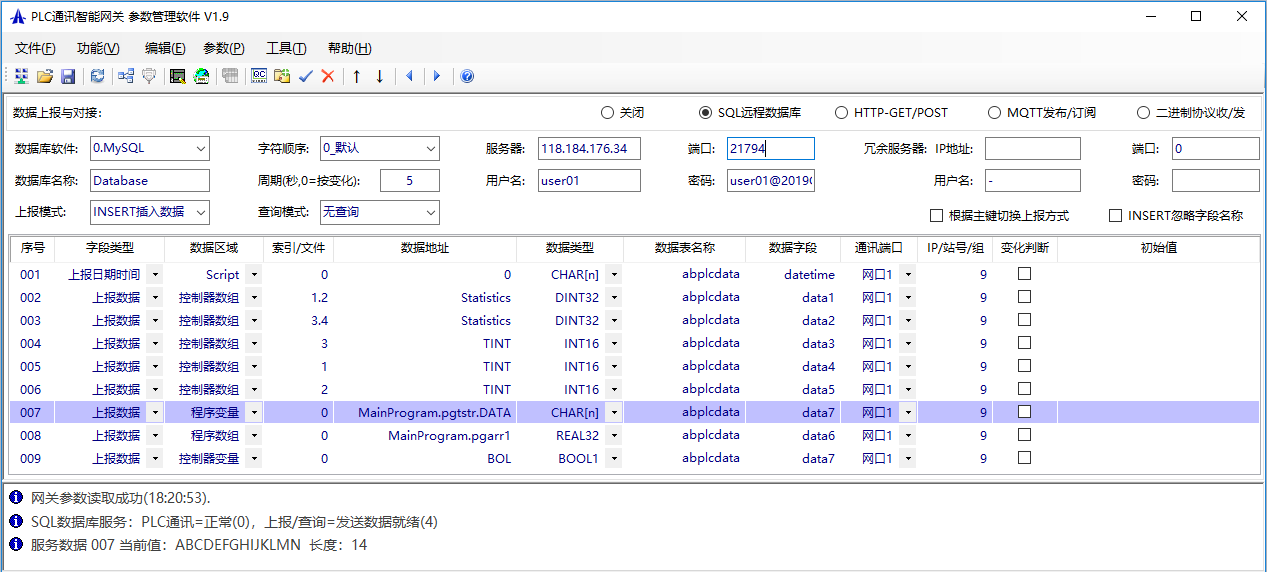1267x572 pixels.
Task: Click the open folder toolbar icon
Action: point(45,76)
